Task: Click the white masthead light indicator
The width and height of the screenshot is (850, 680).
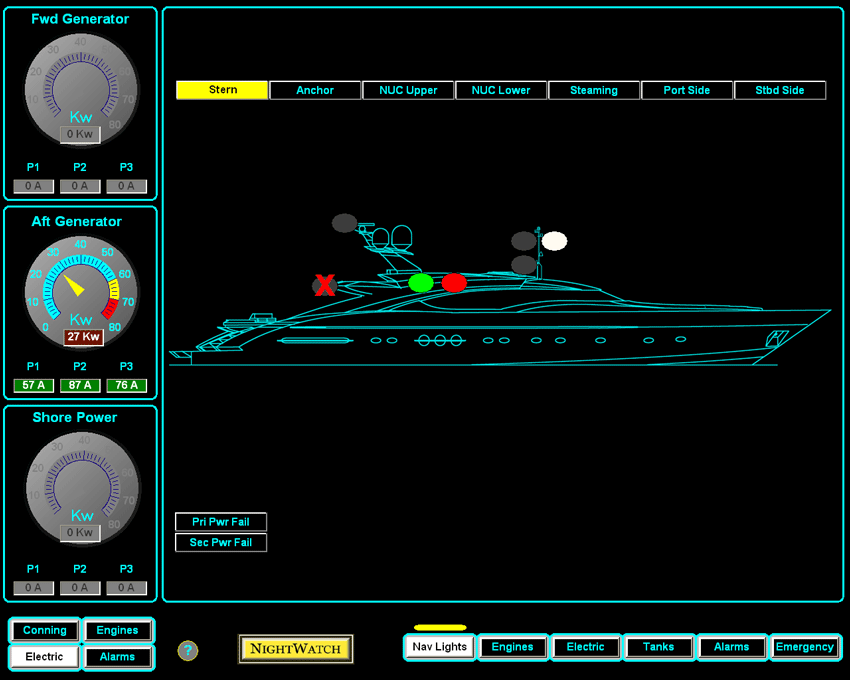Action: 556,240
